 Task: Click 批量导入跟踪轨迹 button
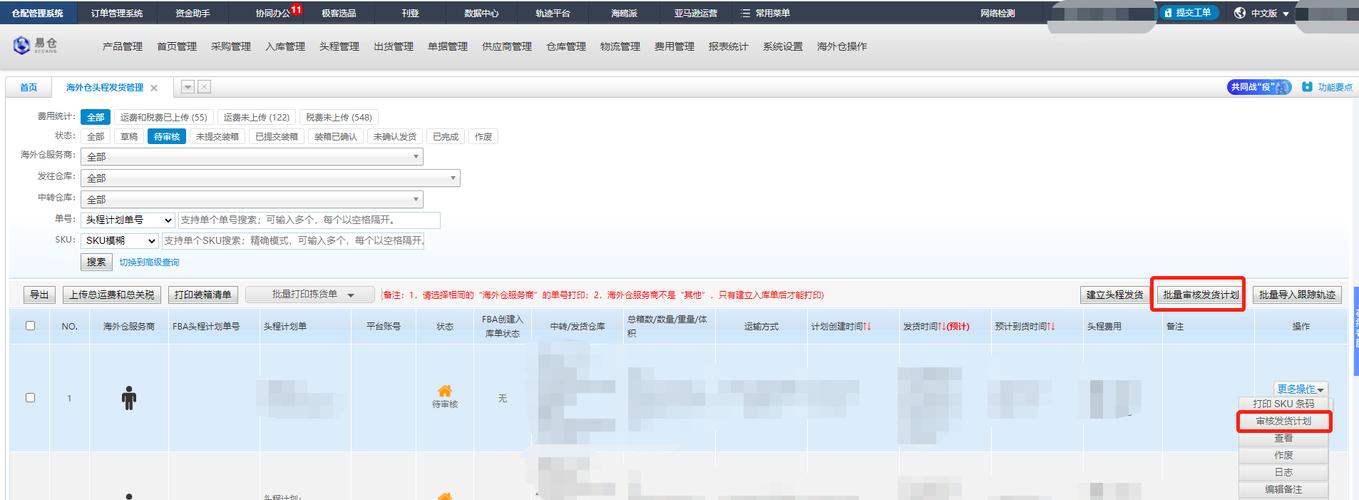1296,295
